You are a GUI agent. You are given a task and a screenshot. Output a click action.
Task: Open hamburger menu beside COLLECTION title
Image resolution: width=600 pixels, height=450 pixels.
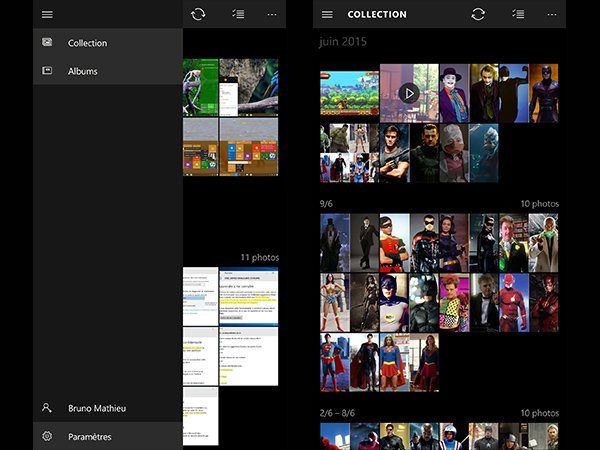pos(327,15)
